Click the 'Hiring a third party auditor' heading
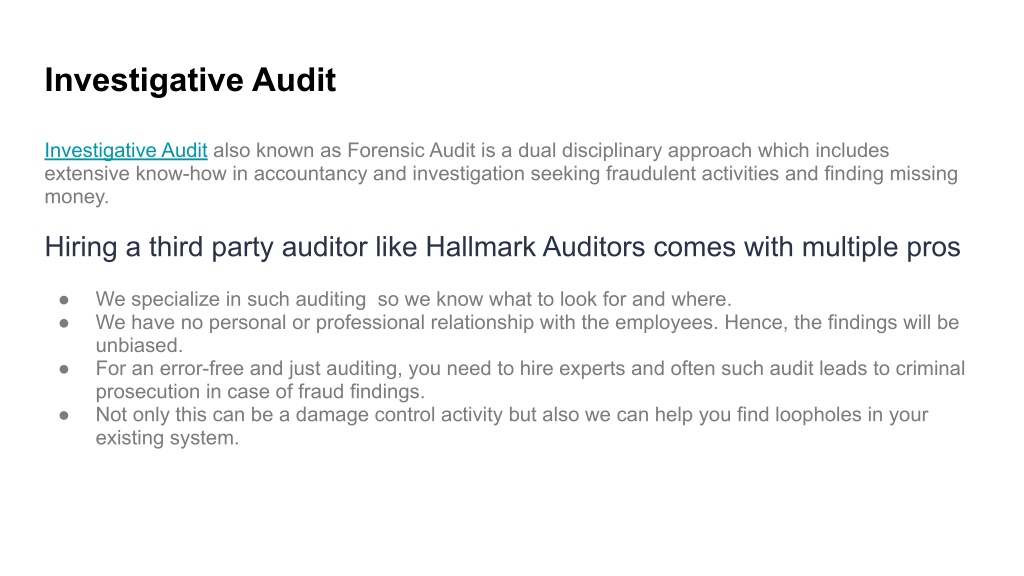 [502, 247]
